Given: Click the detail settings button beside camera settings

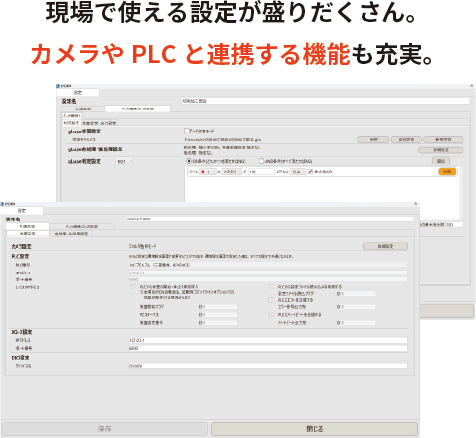Looking at the screenshot, I should coord(385,246).
